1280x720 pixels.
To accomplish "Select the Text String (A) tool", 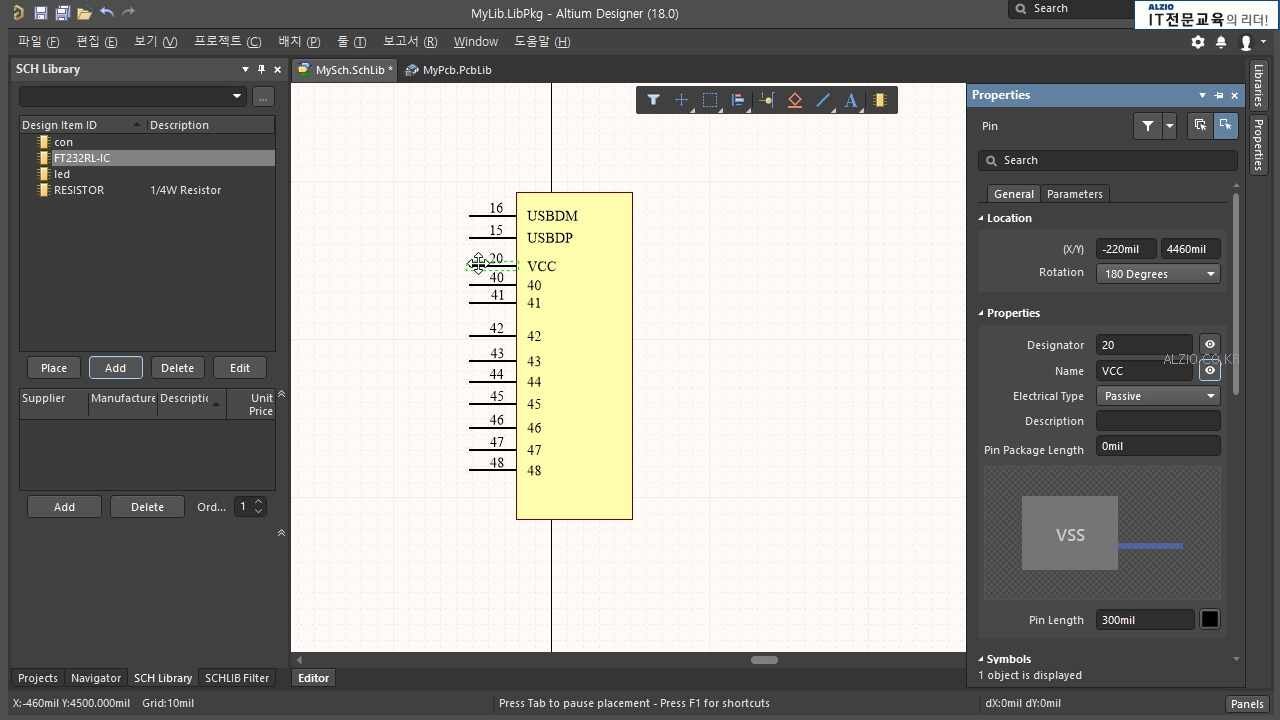I will (851, 100).
